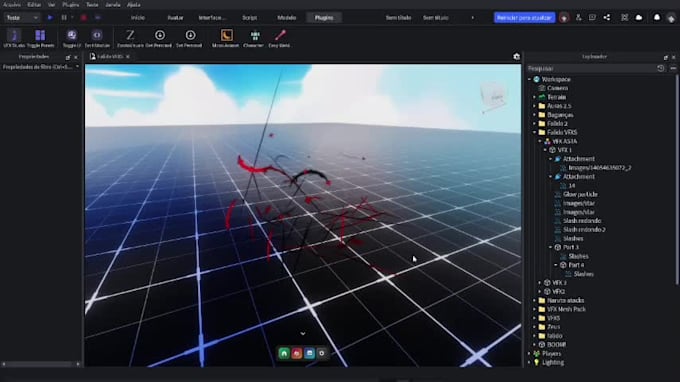Select Slash redondo 2 emitter
The width and height of the screenshot is (680, 382).
tap(584, 229)
